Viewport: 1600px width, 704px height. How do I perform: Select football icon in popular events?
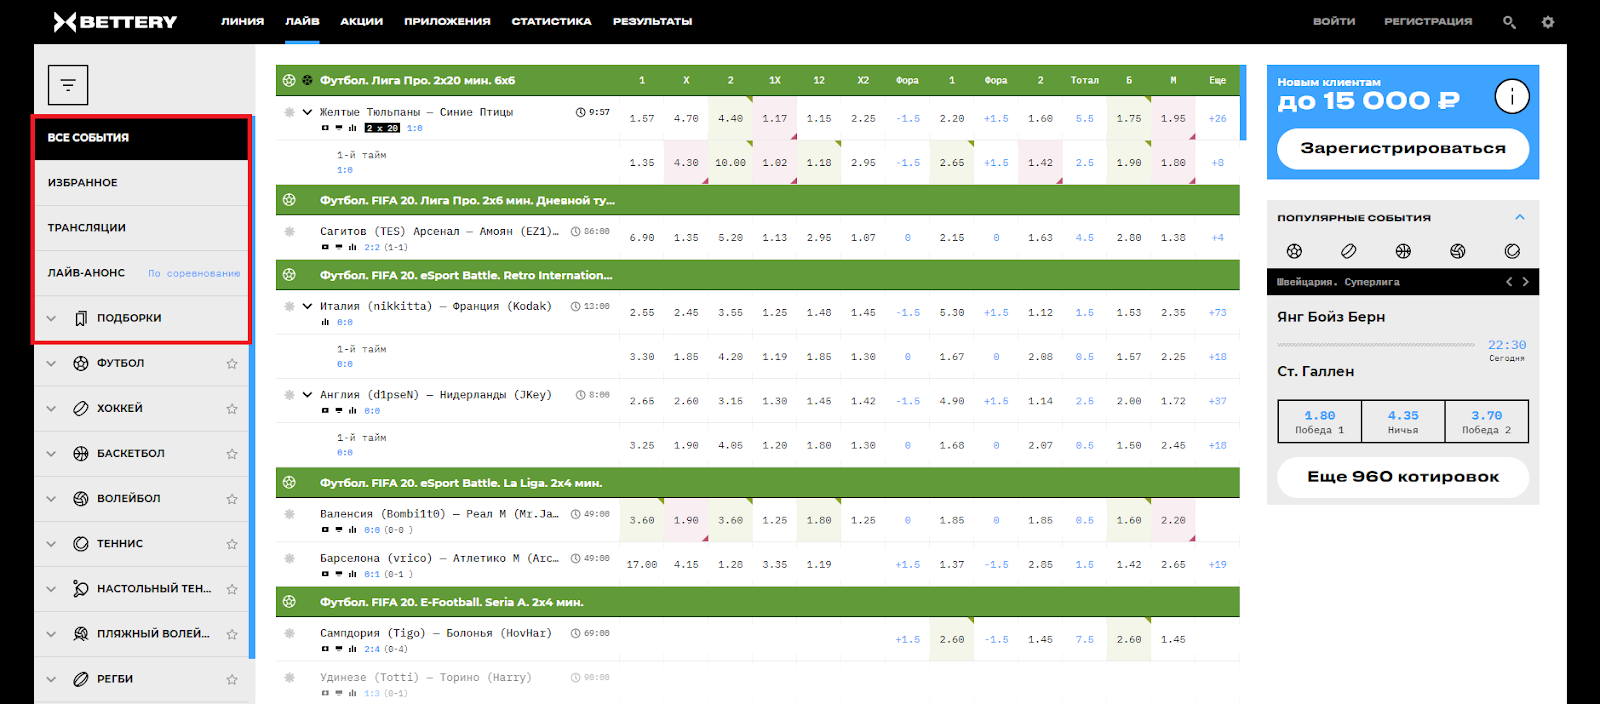(1294, 251)
